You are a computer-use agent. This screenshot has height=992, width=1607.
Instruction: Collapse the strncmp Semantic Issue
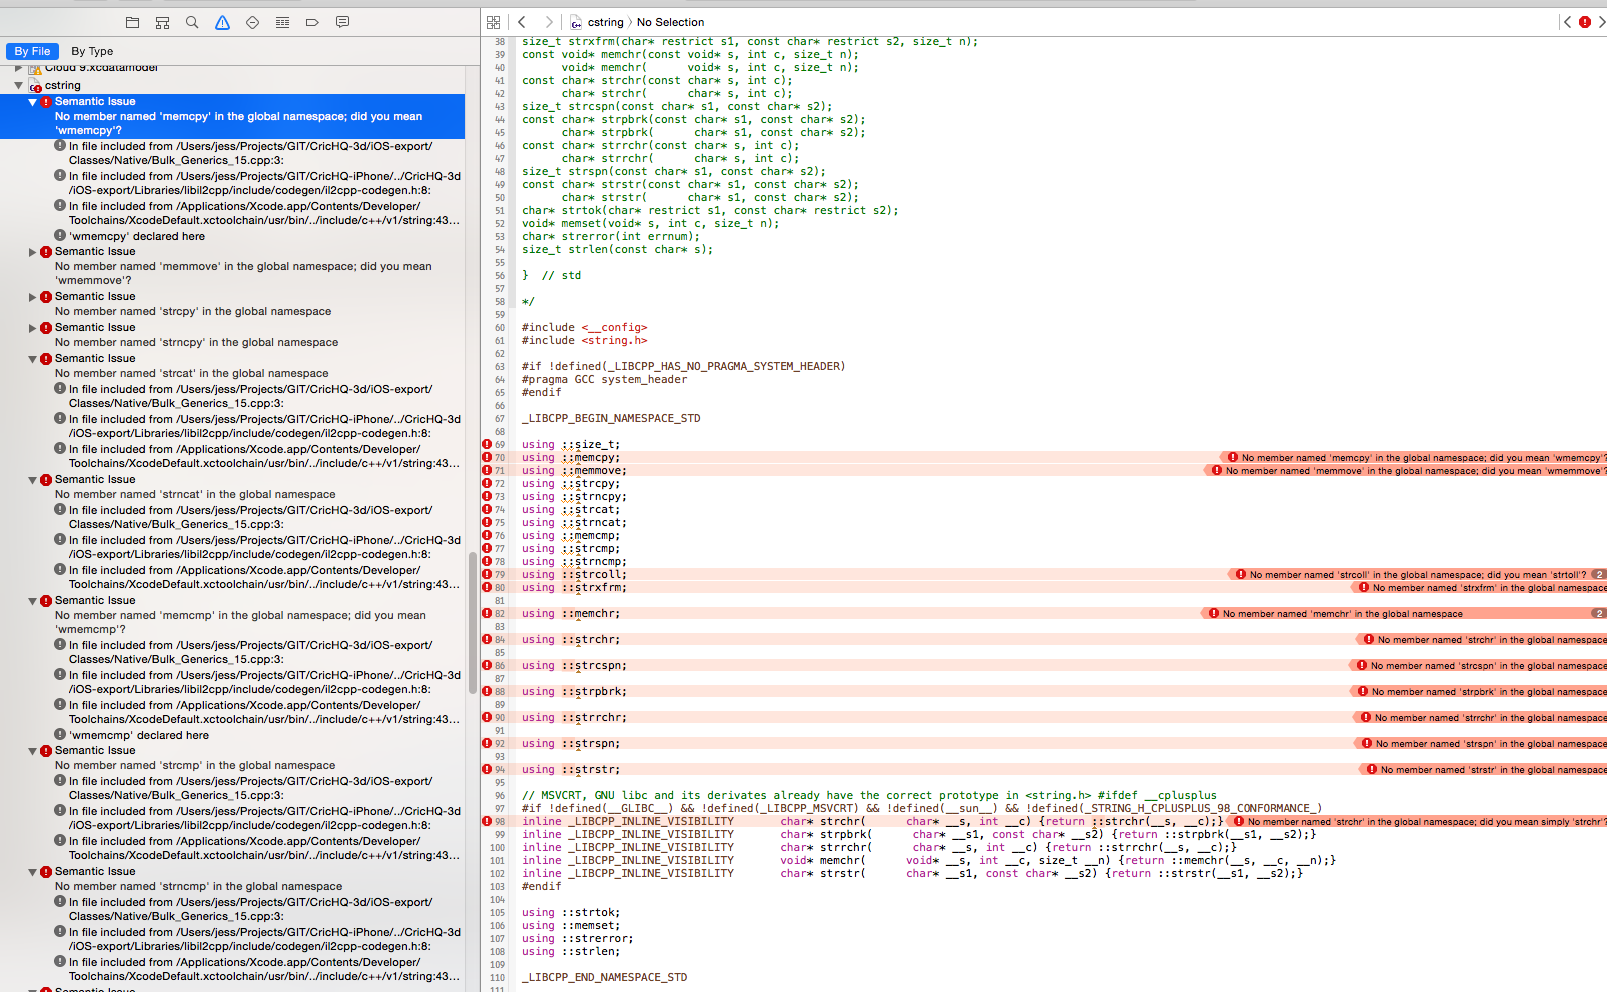coord(32,872)
